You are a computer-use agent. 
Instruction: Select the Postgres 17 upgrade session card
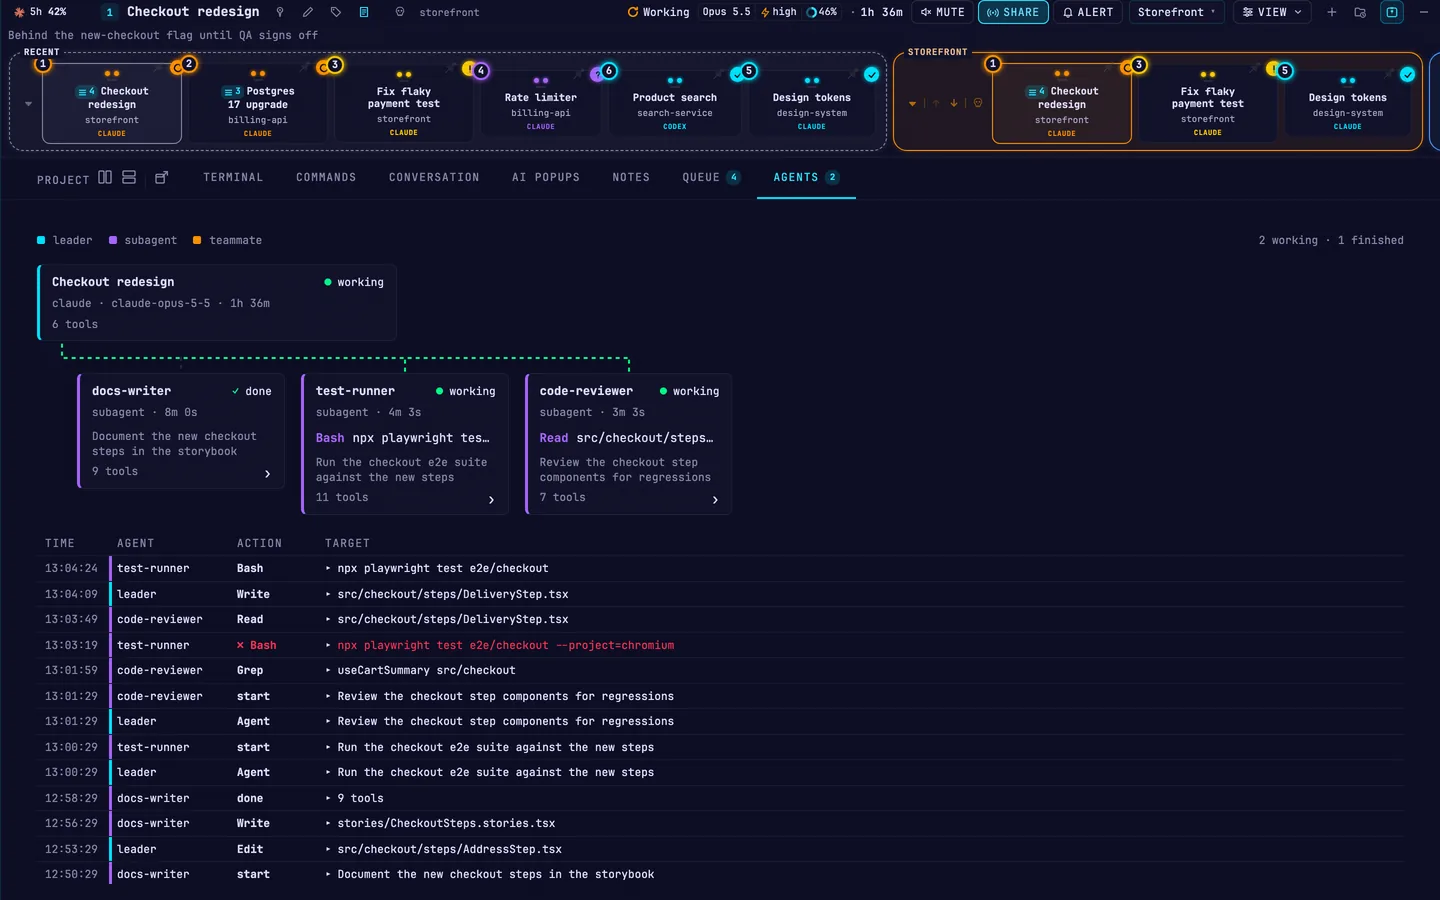point(258,104)
